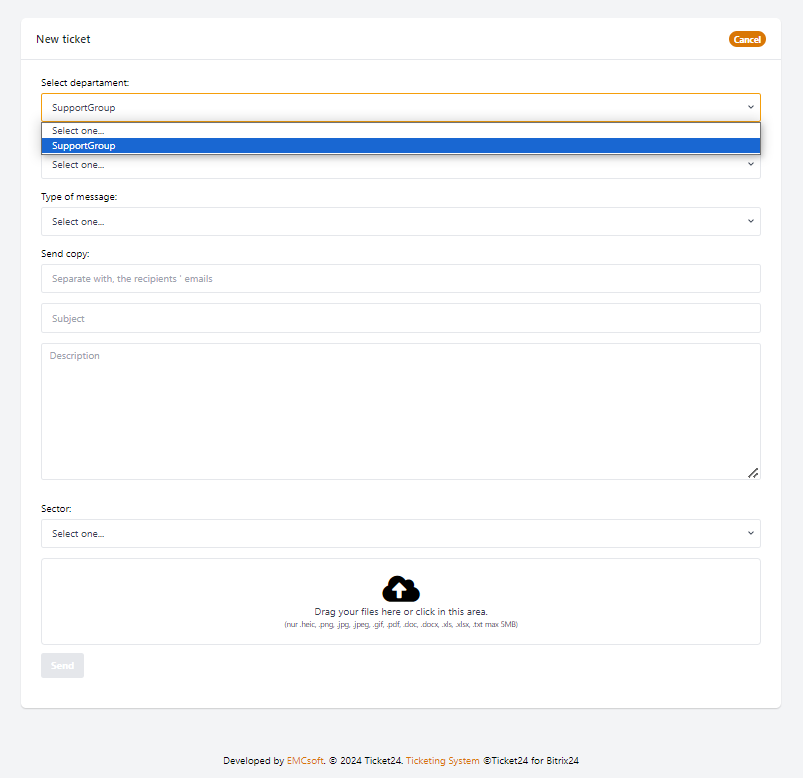Open the Select departament dropdown showing SupportGroup
Screen dimensions: 803x778
pyautogui.click(x=400, y=107)
